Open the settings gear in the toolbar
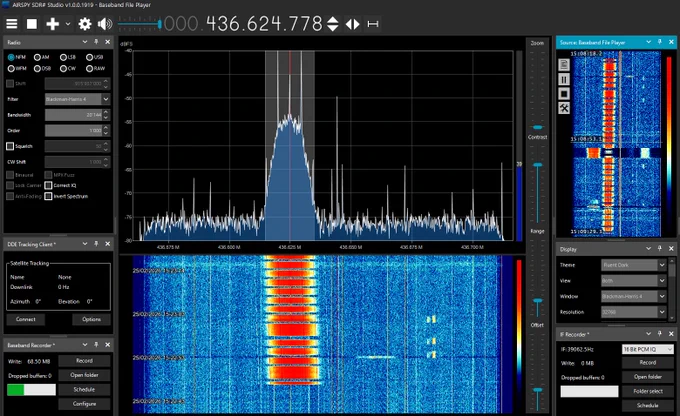 (85, 24)
